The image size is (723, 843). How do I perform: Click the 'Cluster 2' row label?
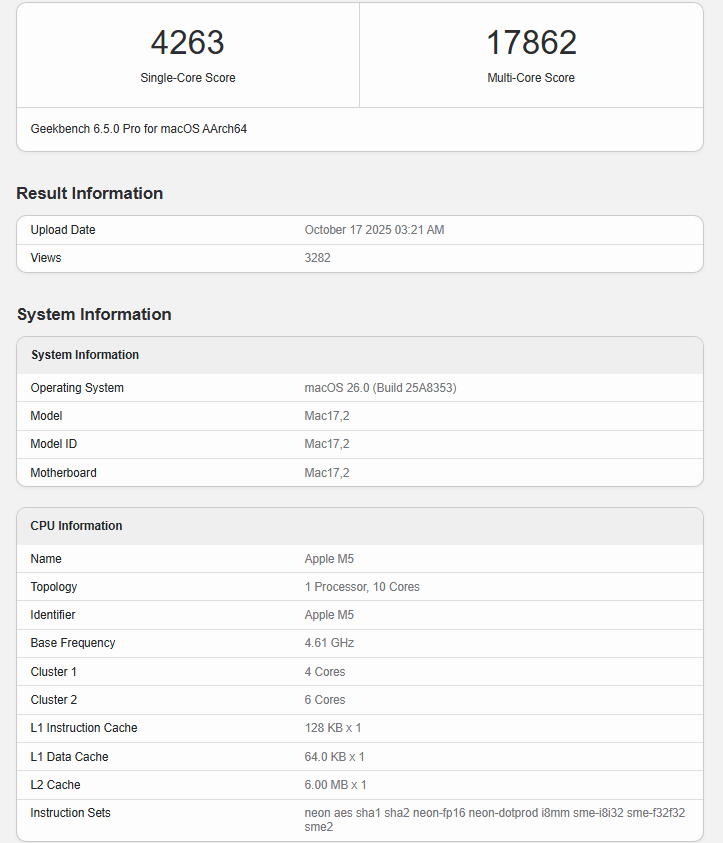[54, 700]
